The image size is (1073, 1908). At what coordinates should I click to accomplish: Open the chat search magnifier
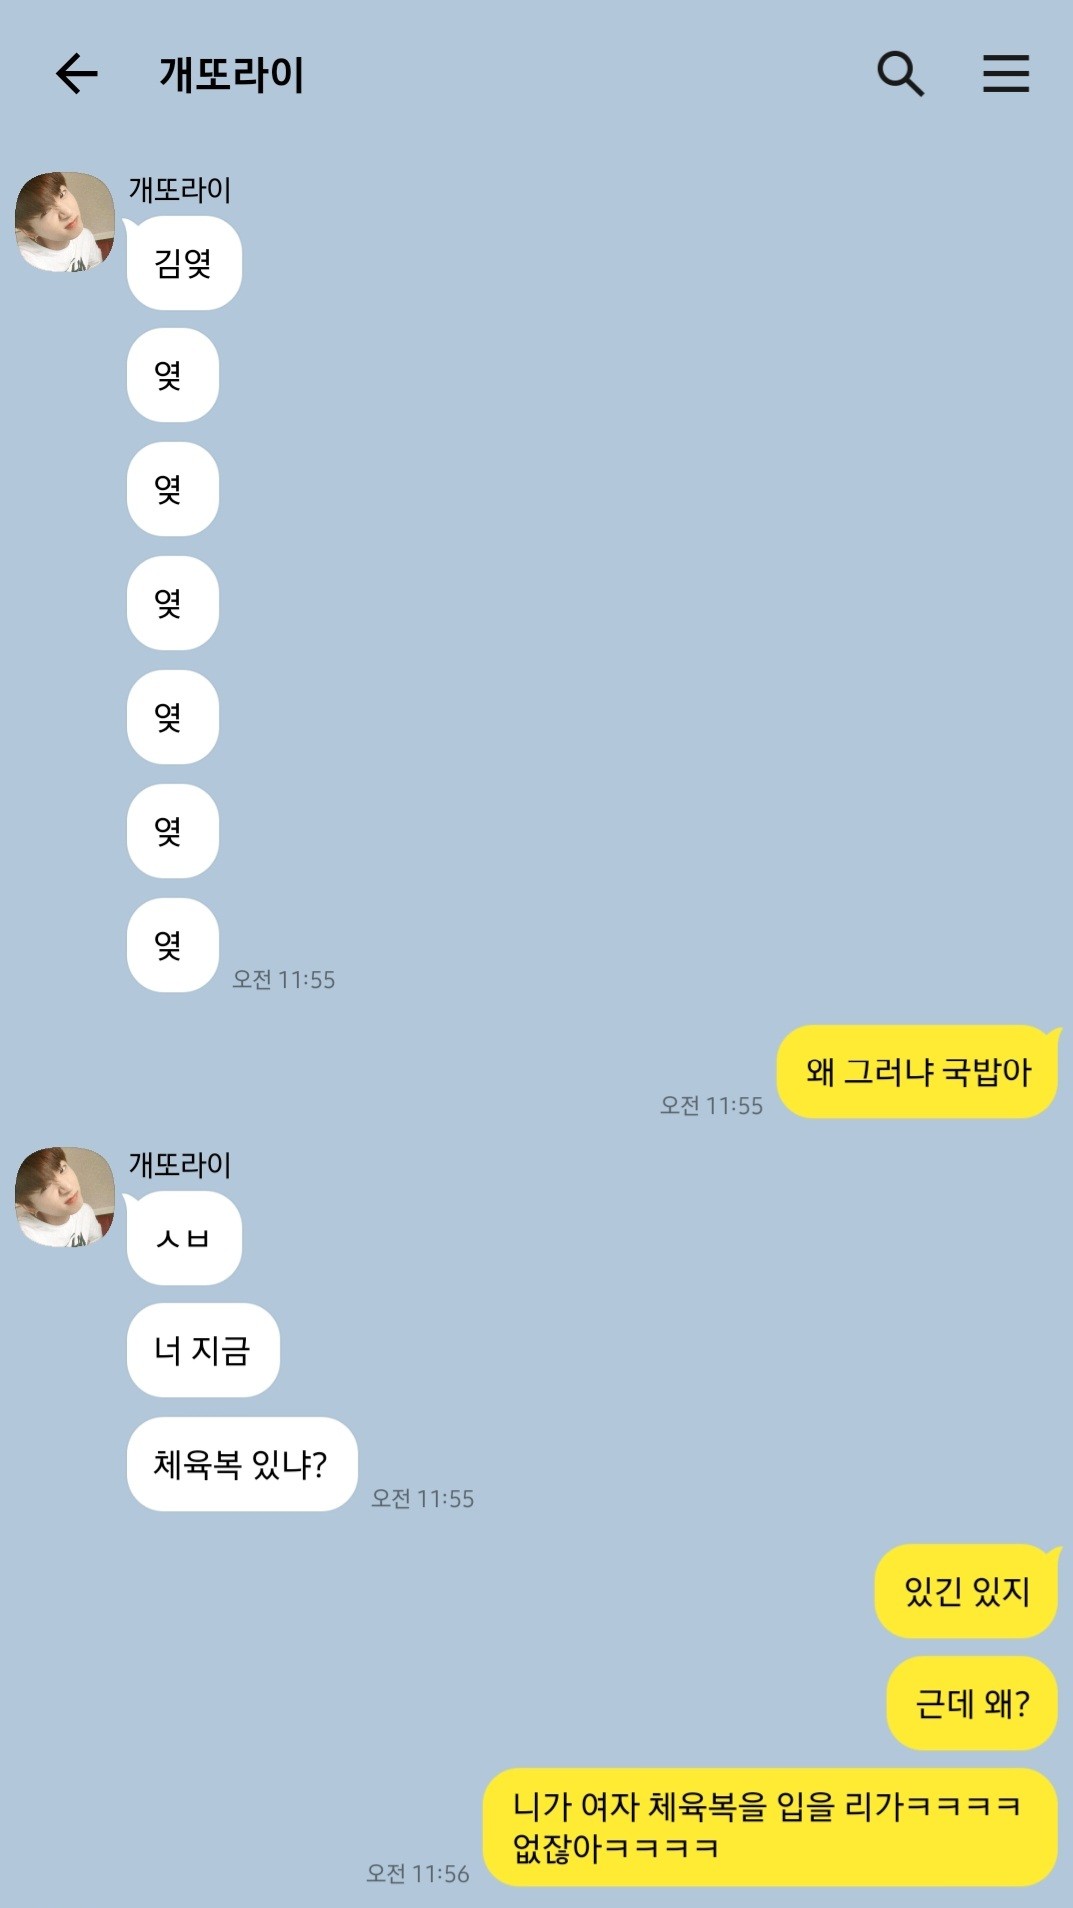coord(900,74)
